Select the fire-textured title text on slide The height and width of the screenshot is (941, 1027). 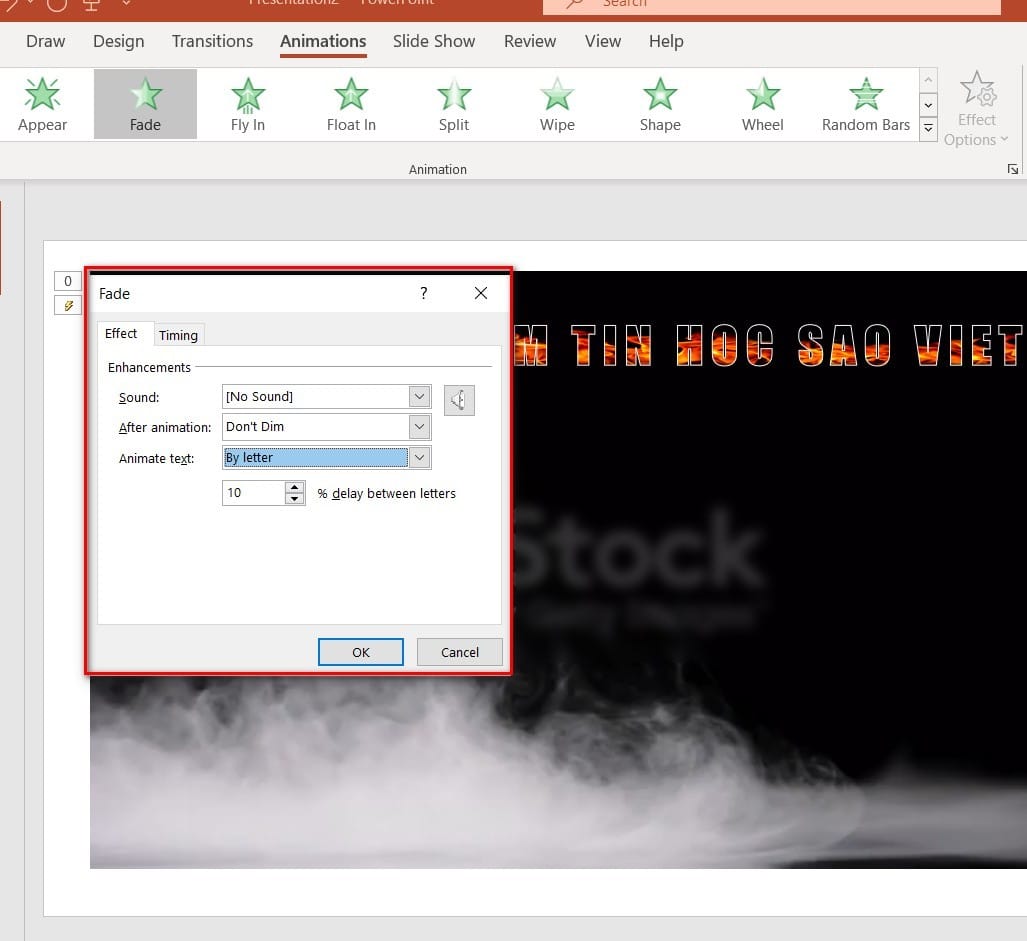click(769, 344)
